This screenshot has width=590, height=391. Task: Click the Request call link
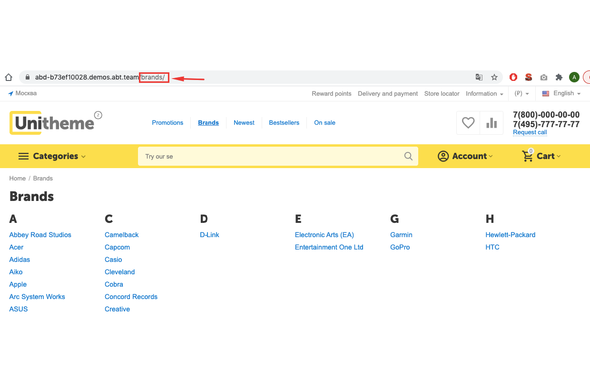(x=529, y=132)
